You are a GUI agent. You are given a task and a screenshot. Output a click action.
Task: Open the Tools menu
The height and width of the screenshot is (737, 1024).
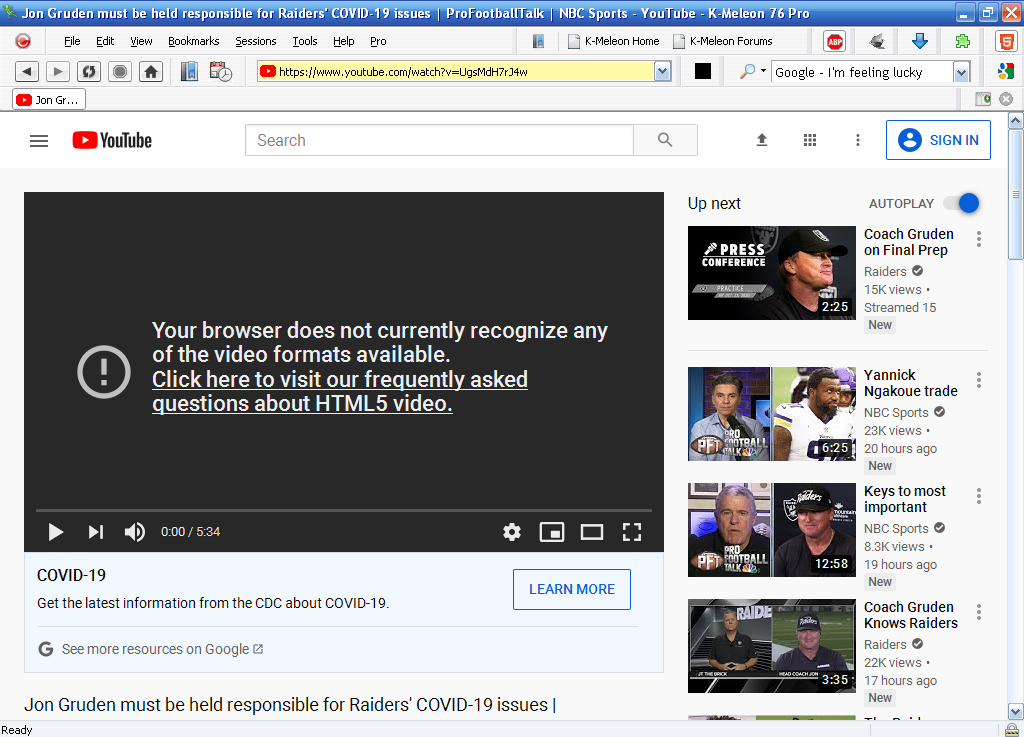pyautogui.click(x=304, y=41)
